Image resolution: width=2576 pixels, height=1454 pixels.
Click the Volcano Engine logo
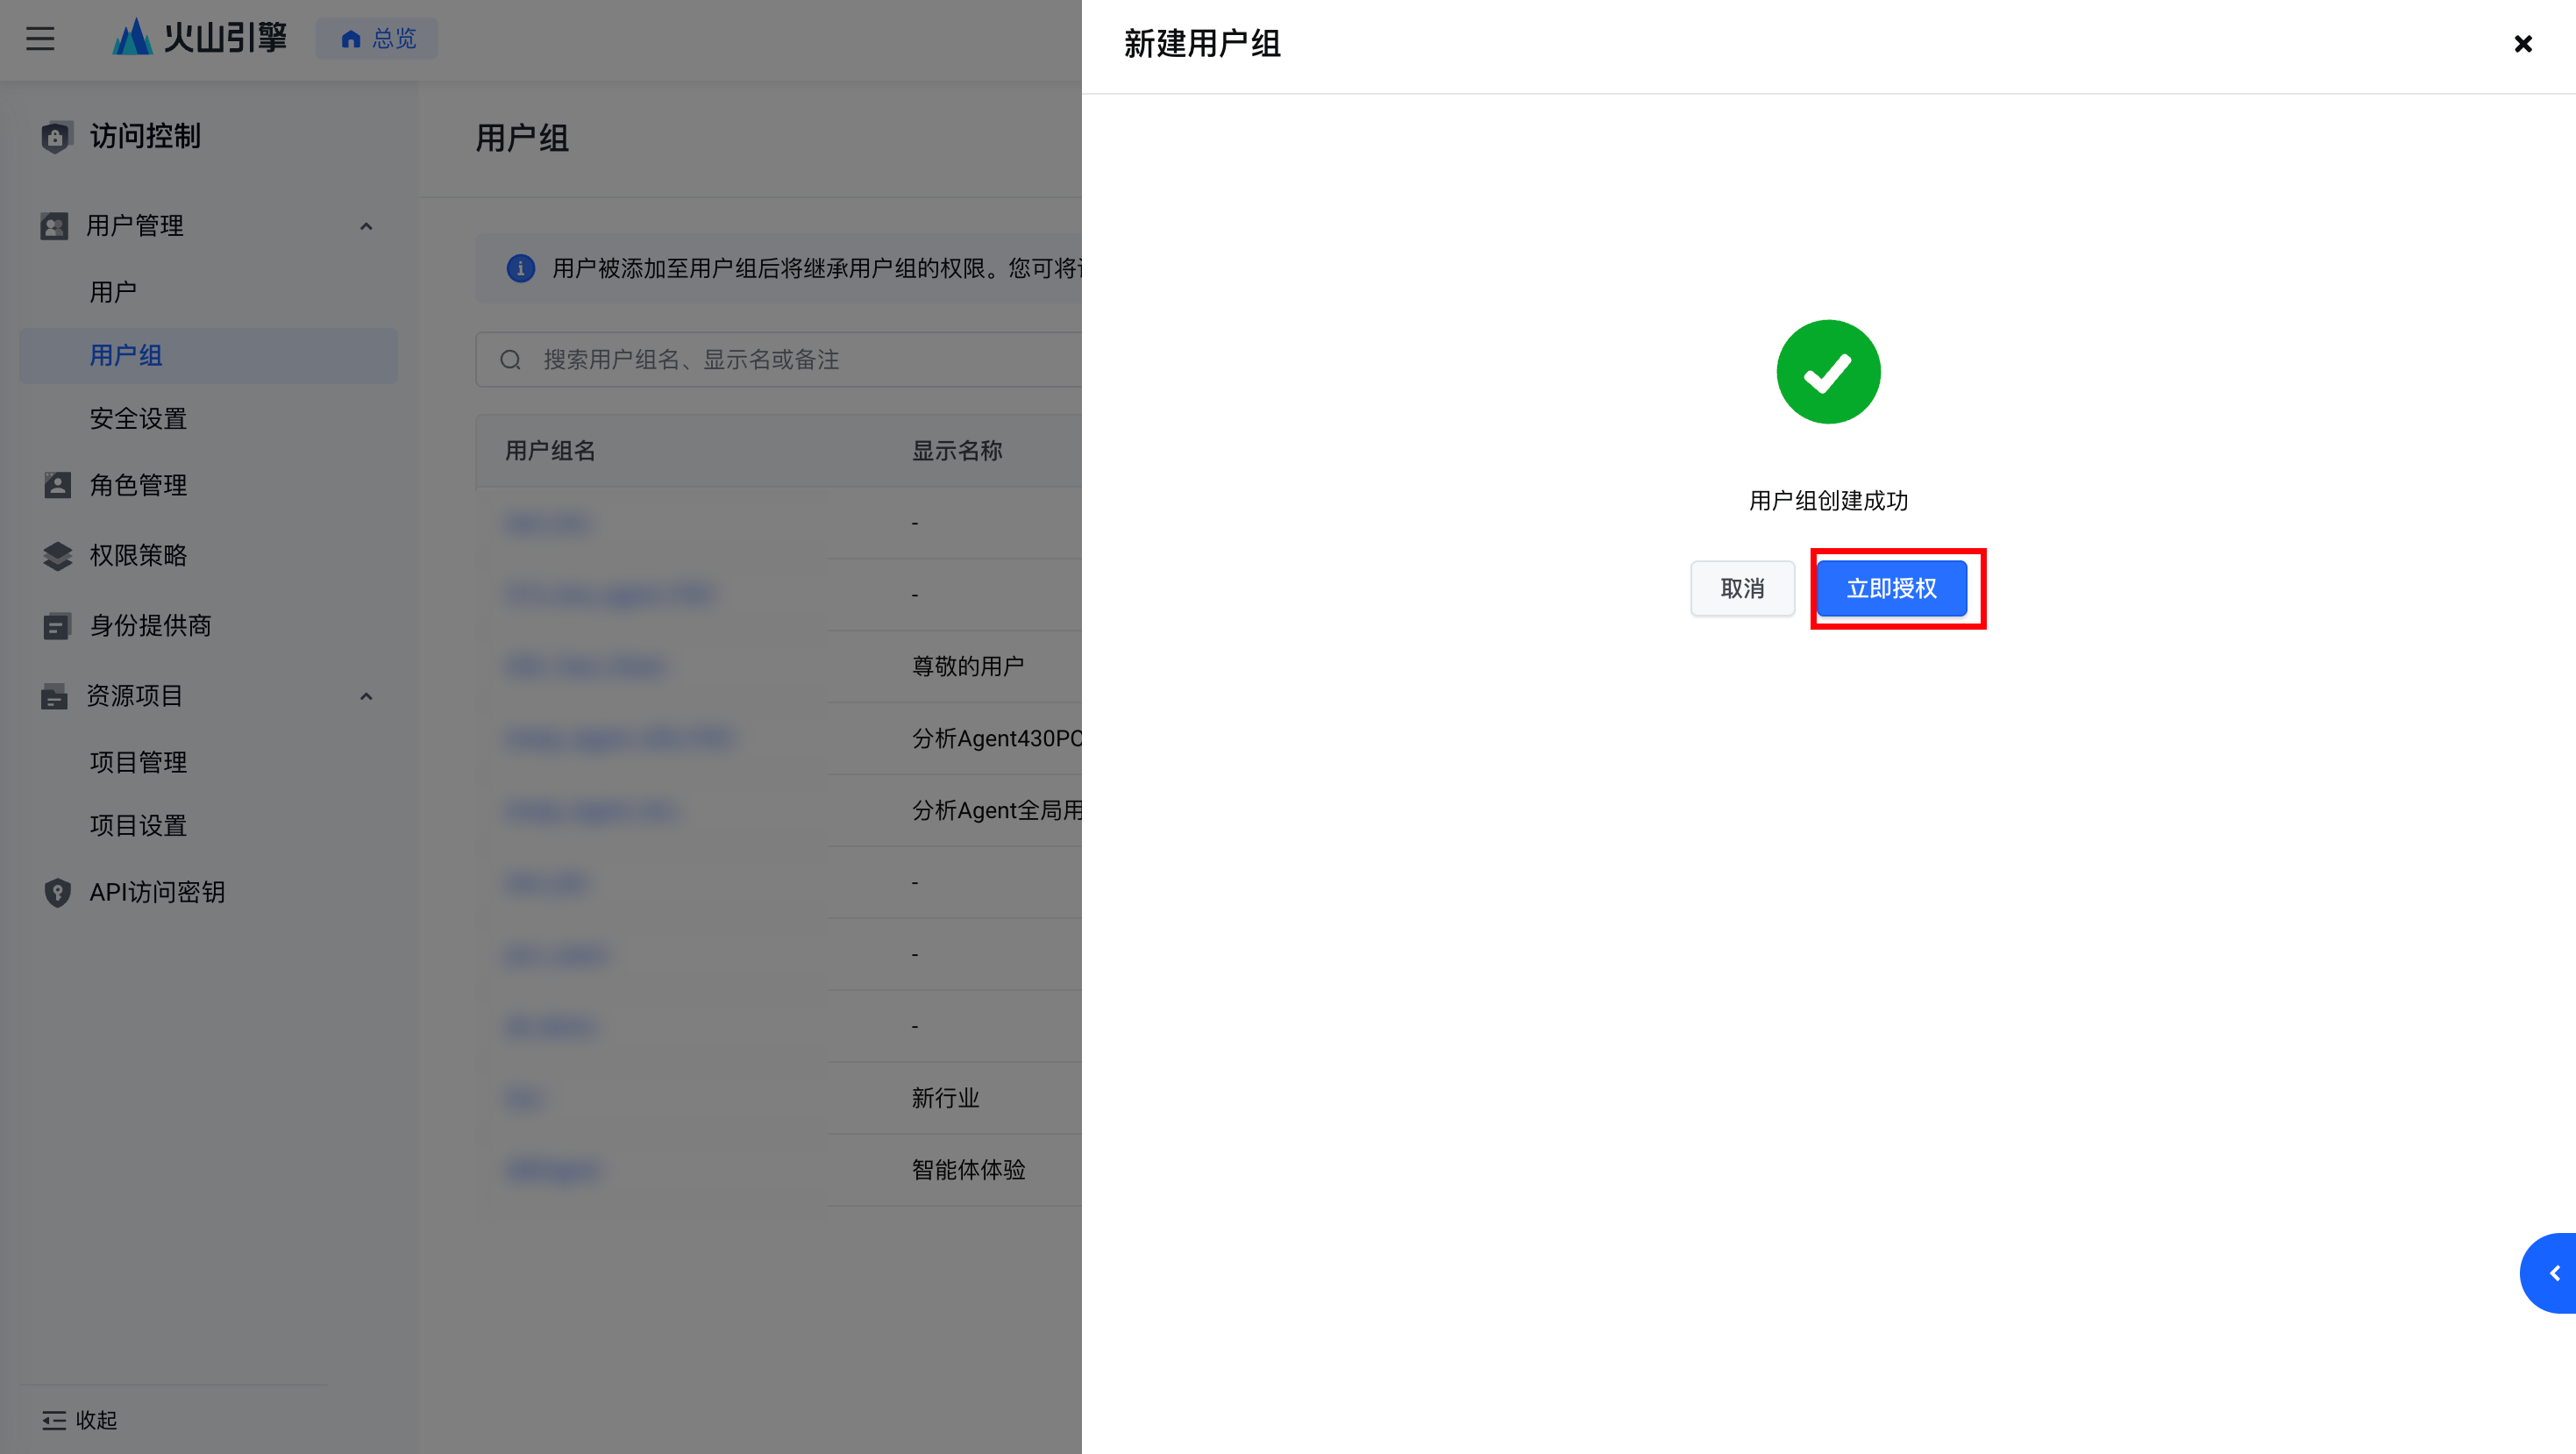click(x=200, y=38)
